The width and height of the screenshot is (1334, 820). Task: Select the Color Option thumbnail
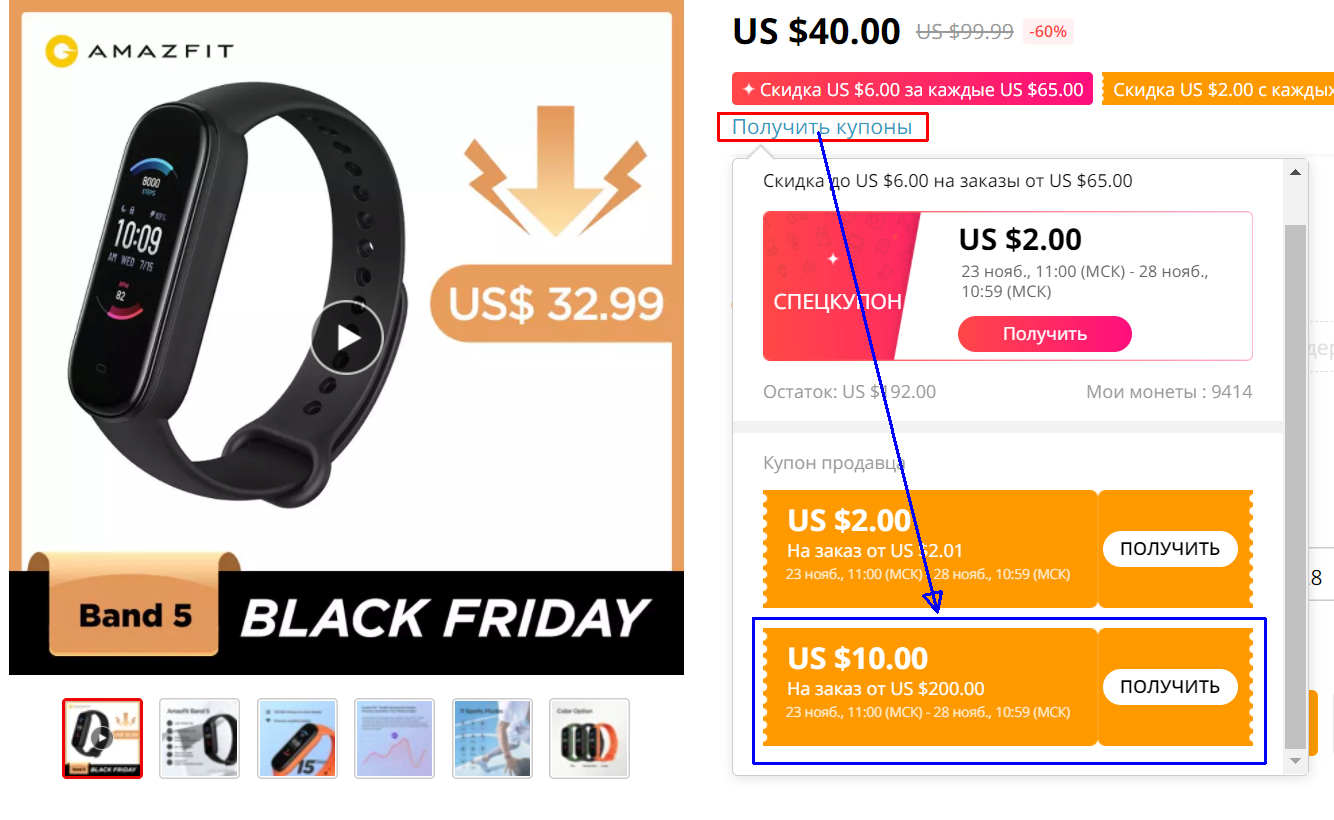(590, 738)
